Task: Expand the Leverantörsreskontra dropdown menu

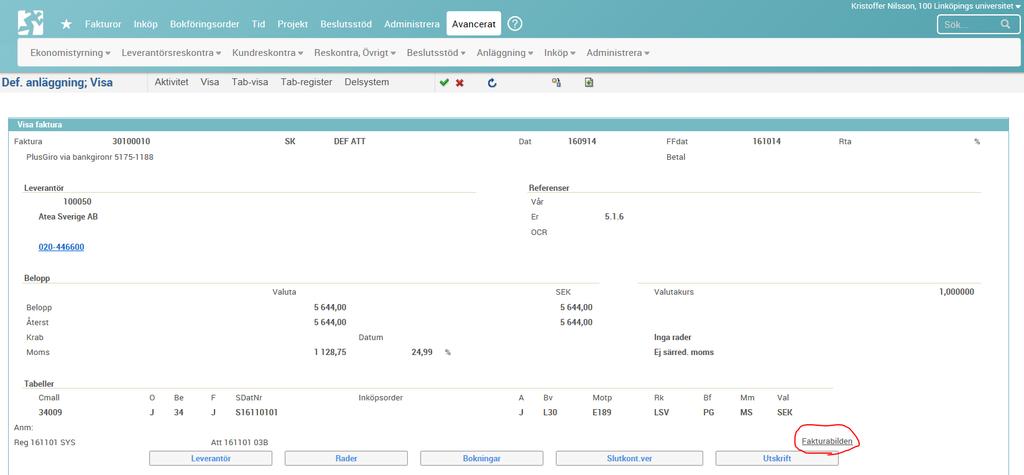Action: point(171,53)
